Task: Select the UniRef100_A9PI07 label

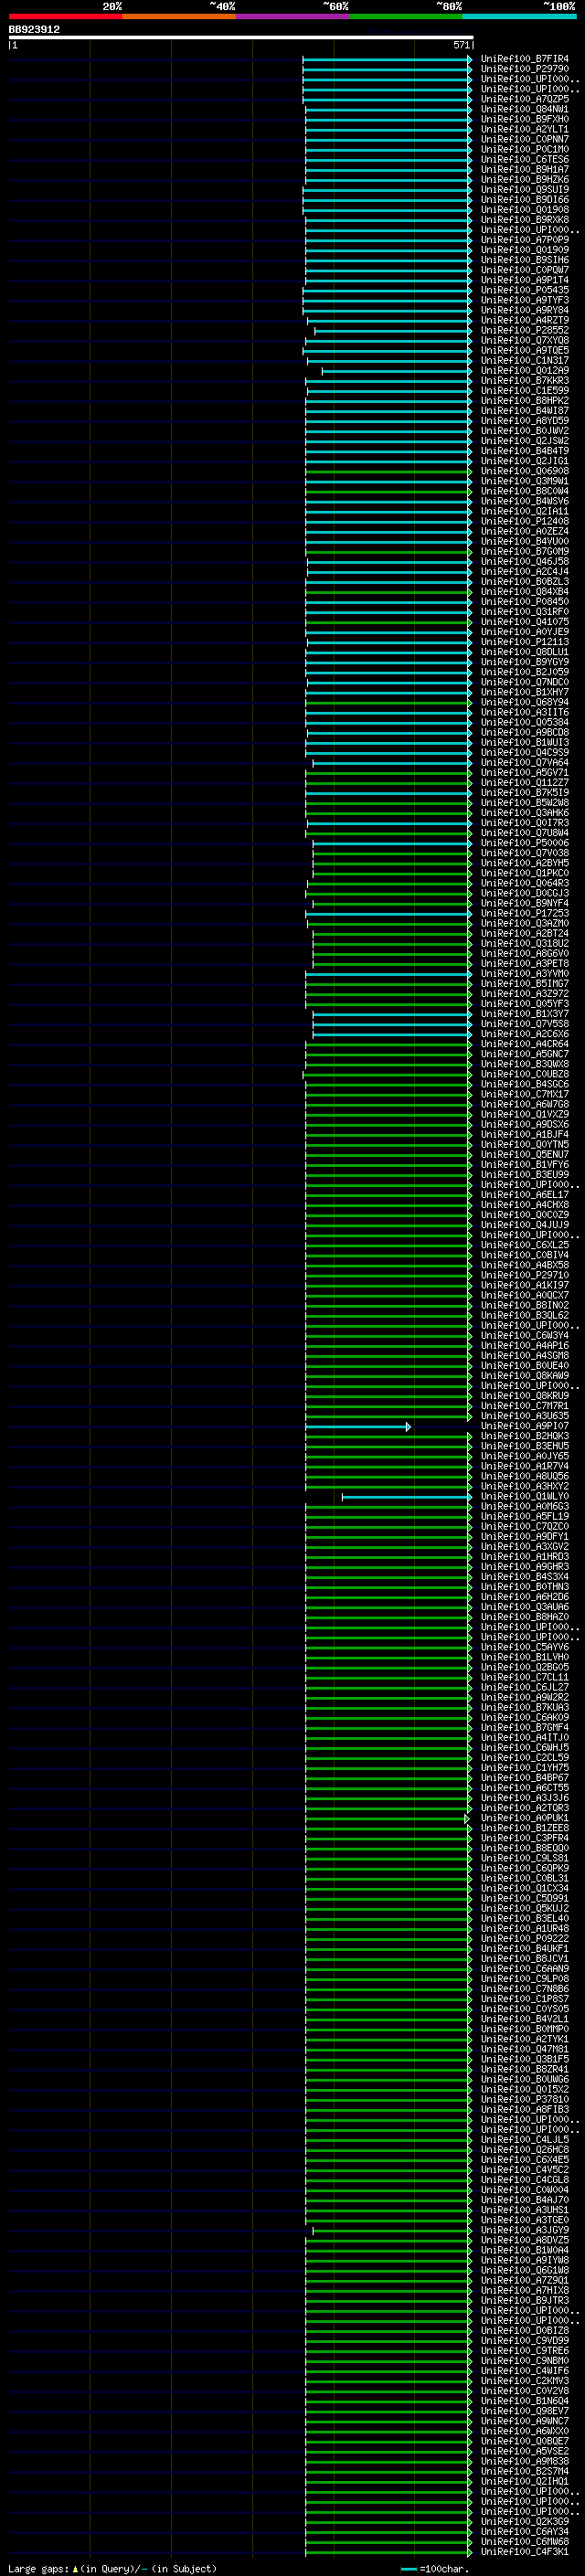Action: pyautogui.click(x=524, y=1425)
